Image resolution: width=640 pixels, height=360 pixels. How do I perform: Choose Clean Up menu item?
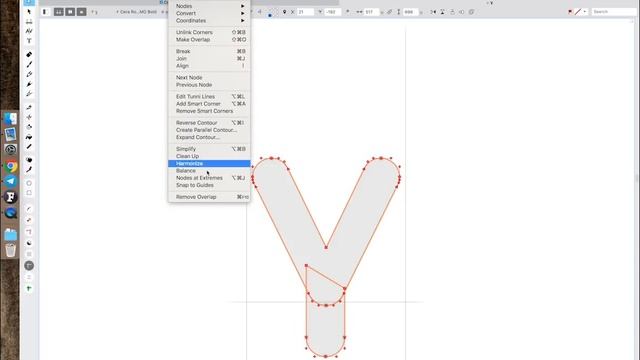pyautogui.click(x=209, y=156)
